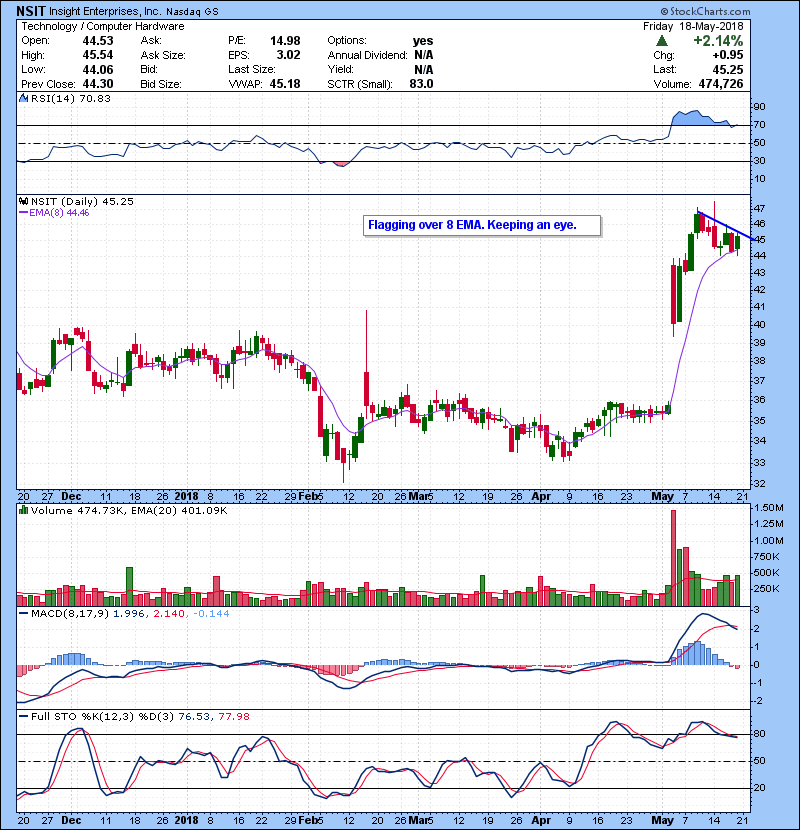Click the VWAP value 45.18
The width and height of the screenshot is (800, 830).
pos(285,84)
